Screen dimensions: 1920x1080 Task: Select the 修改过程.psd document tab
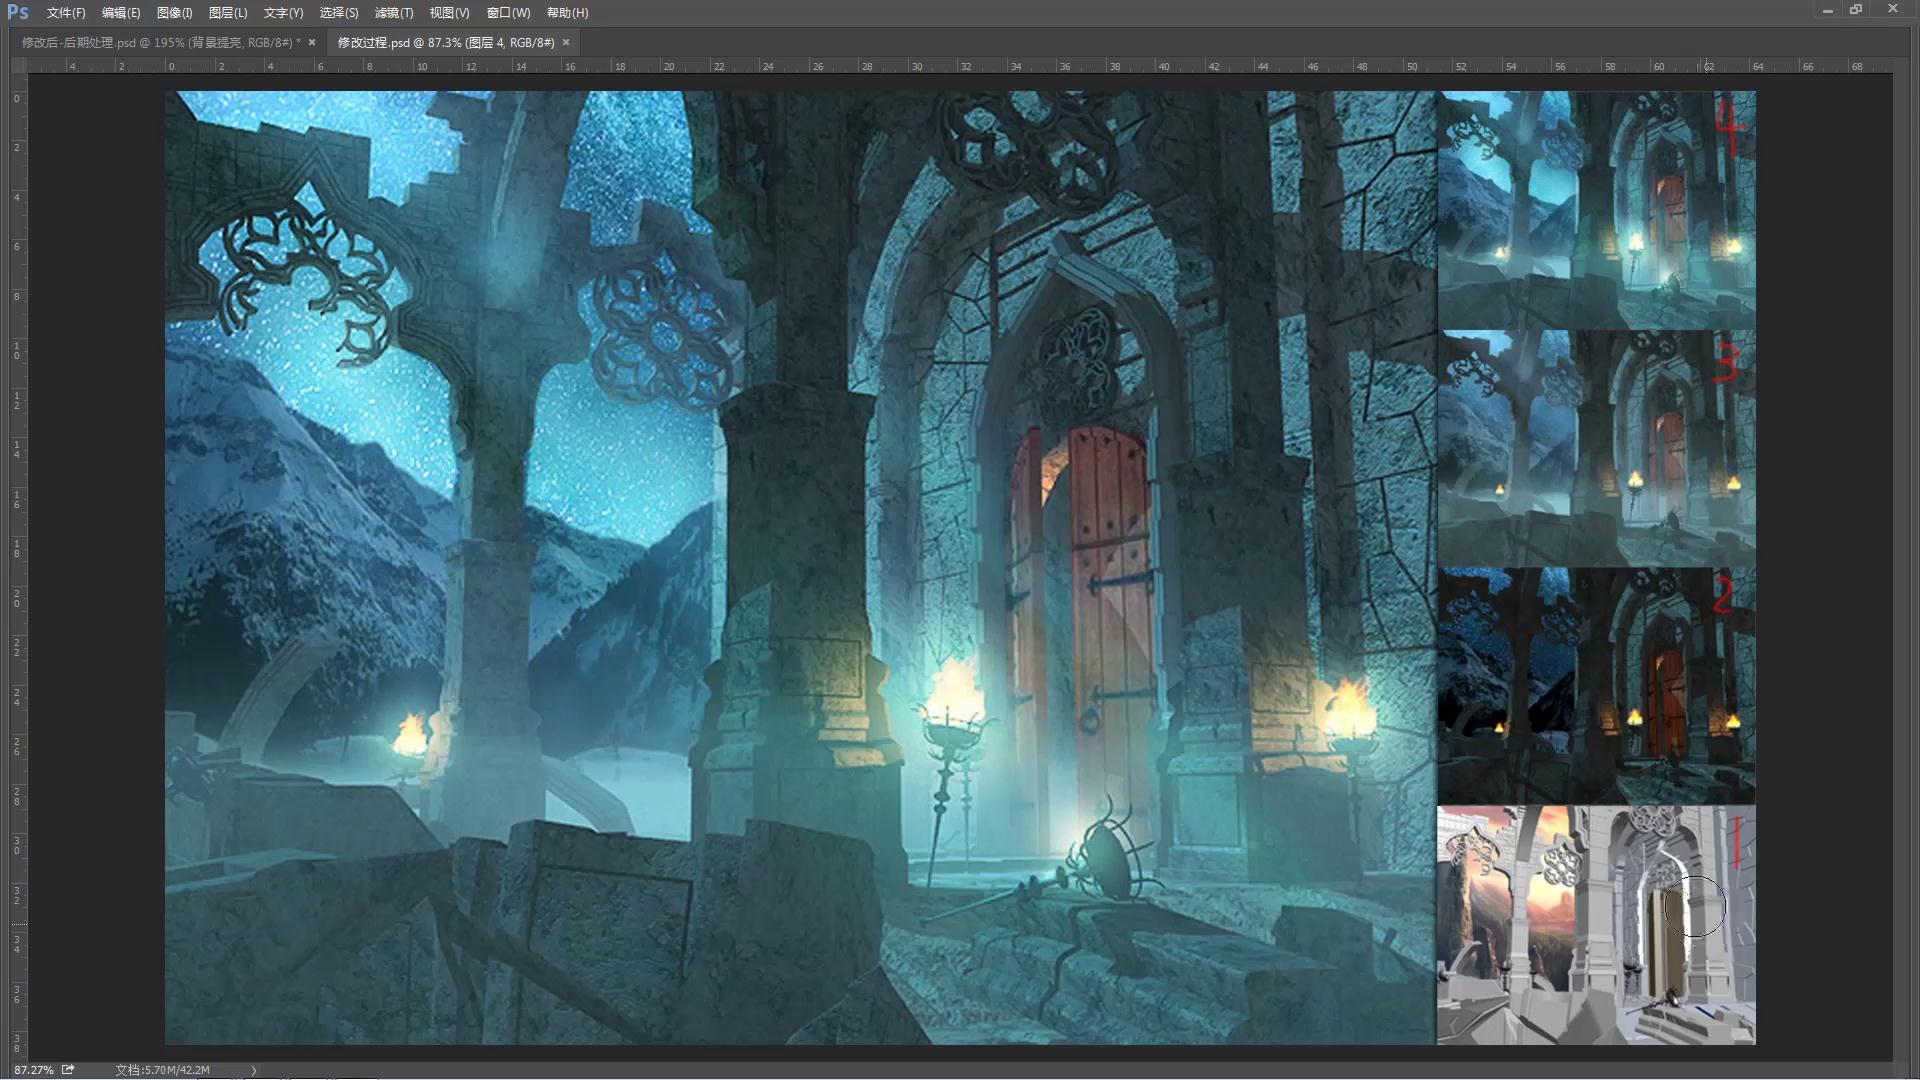point(445,42)
